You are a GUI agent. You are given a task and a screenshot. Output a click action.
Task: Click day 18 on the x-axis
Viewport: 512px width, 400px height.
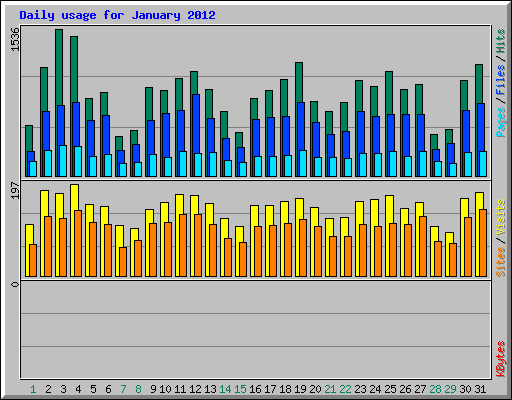point(285,389)
